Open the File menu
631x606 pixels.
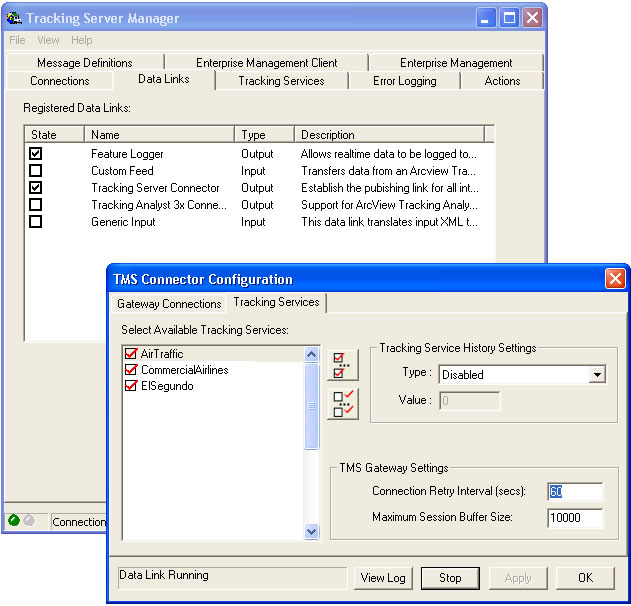tap(17, 40)
